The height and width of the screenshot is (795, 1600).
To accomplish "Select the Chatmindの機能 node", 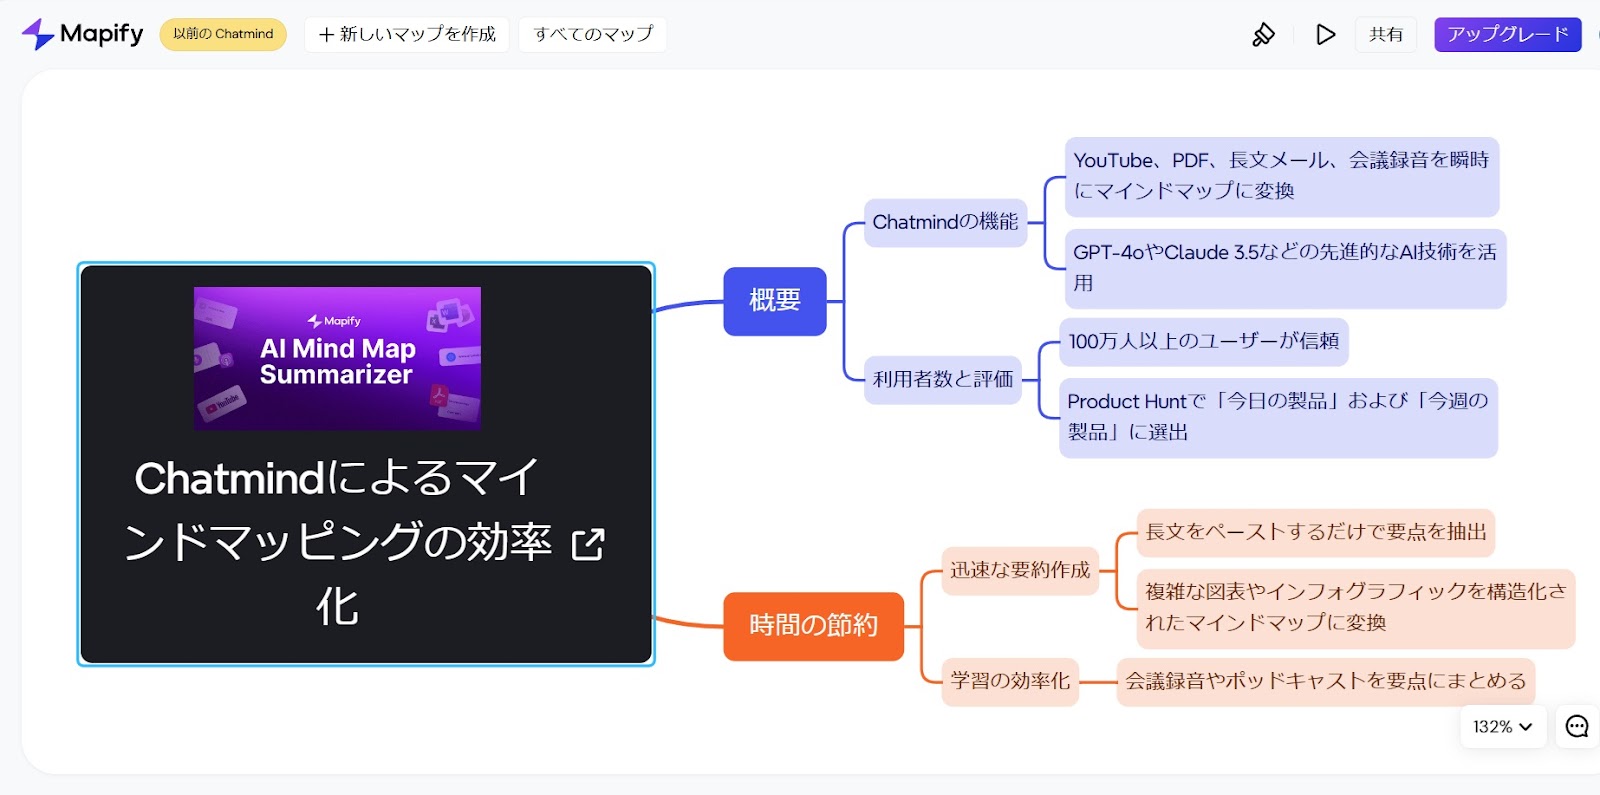I will 946,223.
